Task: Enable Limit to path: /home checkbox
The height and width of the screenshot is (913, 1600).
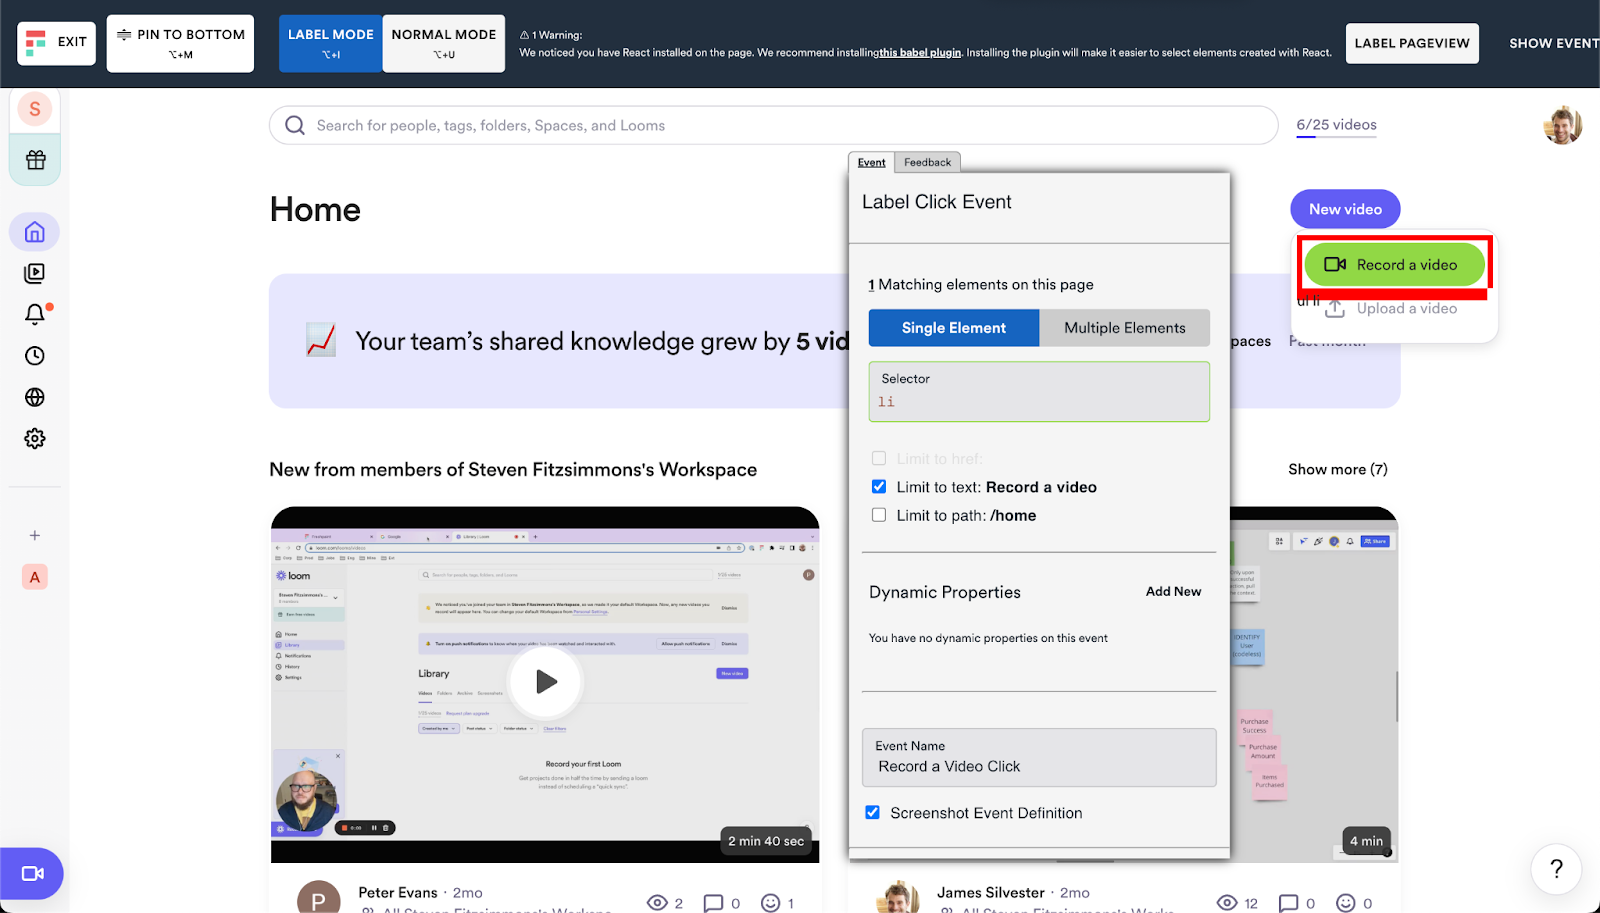Action: [x=879, y=515]
